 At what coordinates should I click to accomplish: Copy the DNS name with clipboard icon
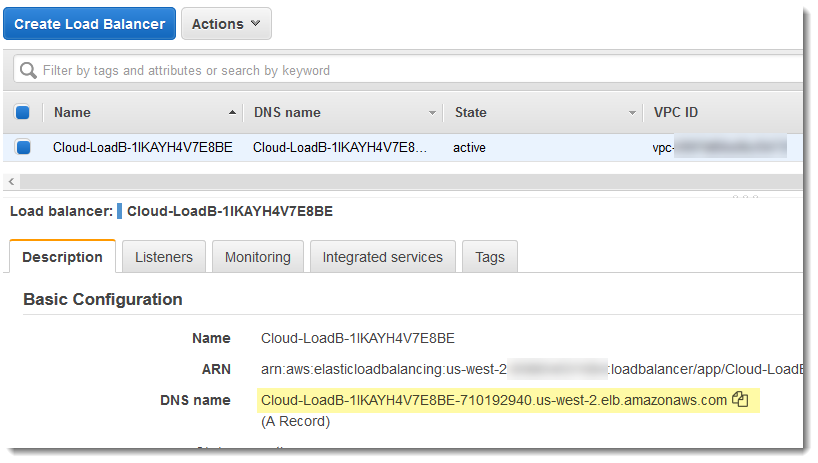pos(740,399)
